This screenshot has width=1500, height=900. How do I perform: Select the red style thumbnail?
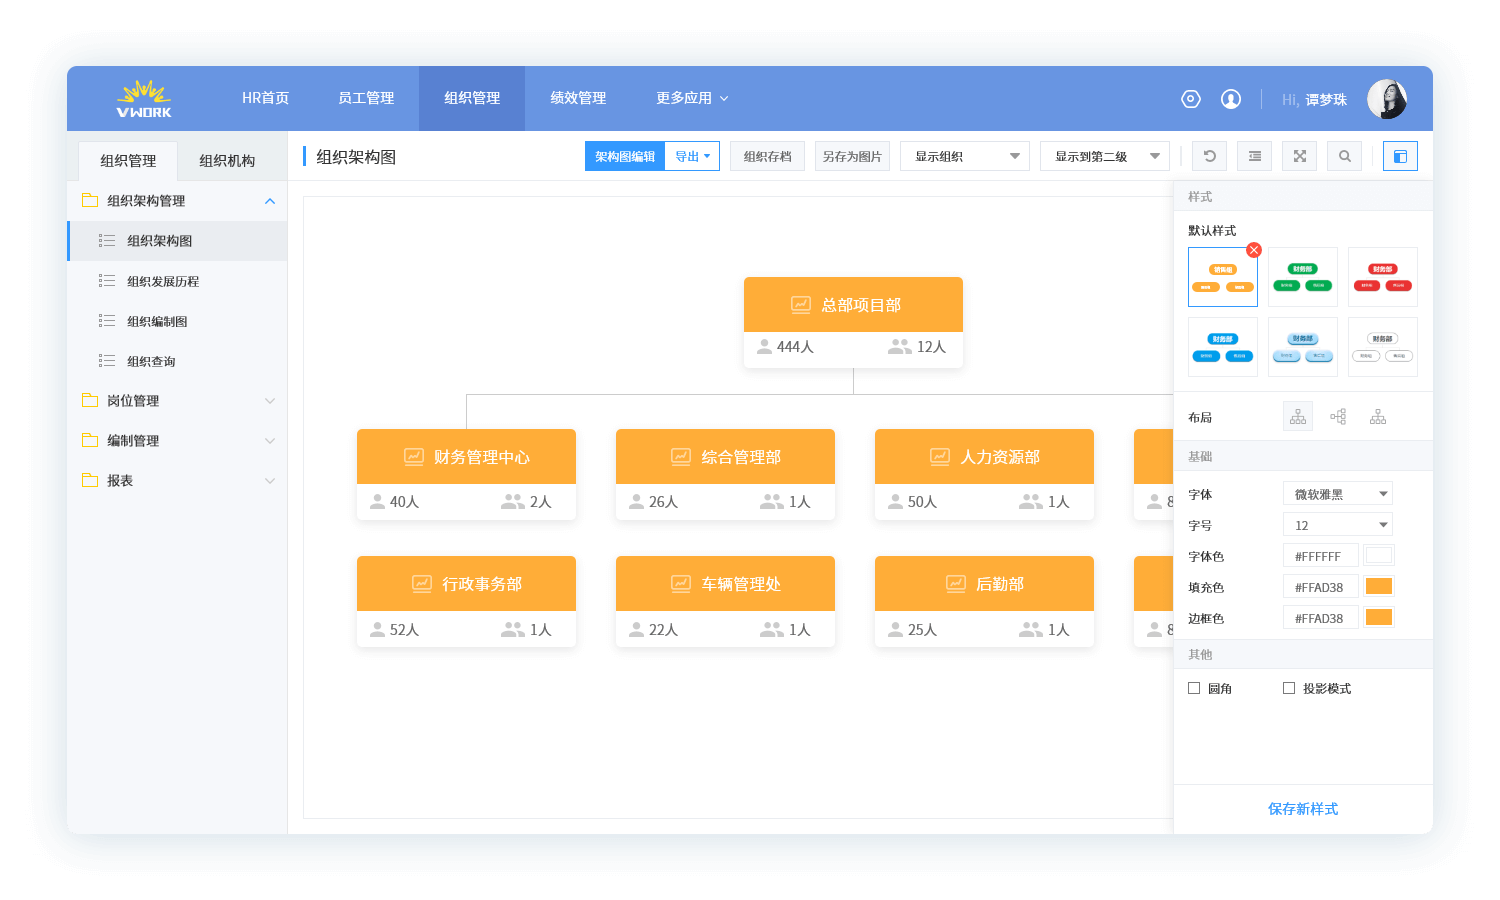tap(1383, 277)
